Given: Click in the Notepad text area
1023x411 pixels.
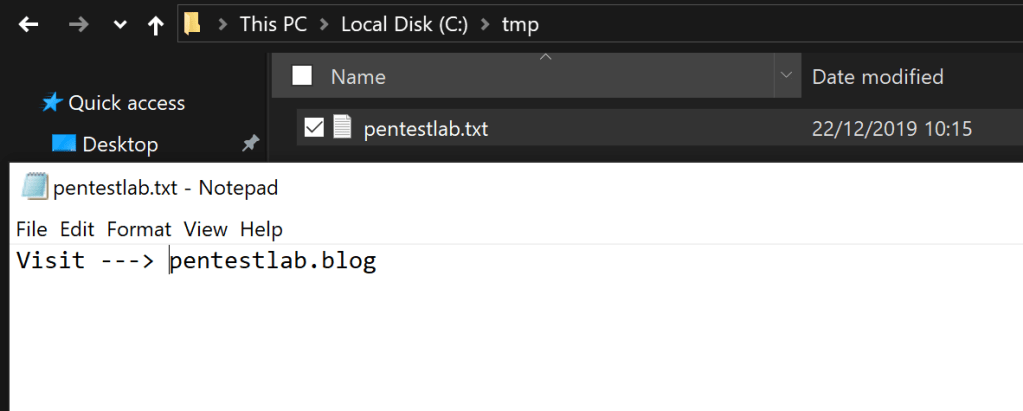Looking at the screenshot, I should 500,330.
